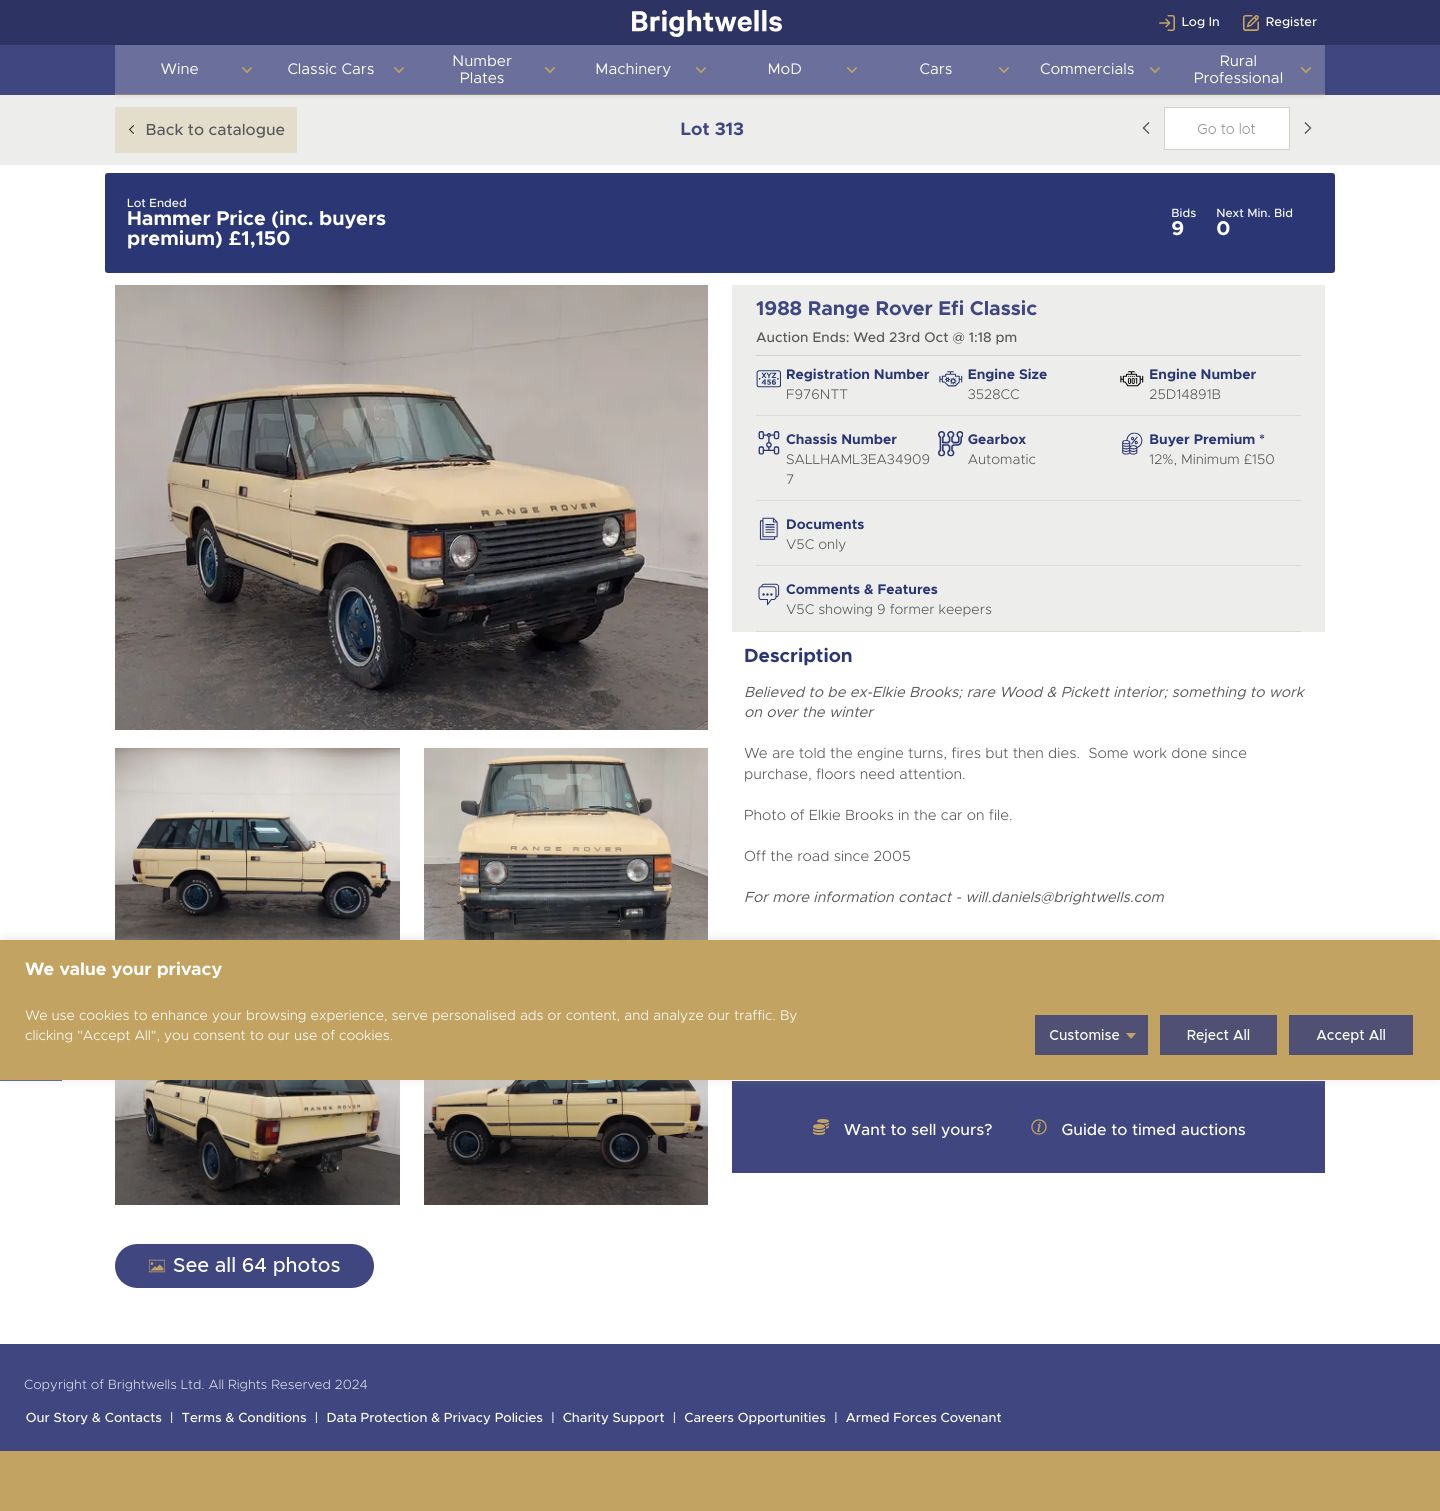Click the back chevron in Back to catalogue
Image resolution: width=1440 pixels, height=1511 pixels.
click(131, 130)
